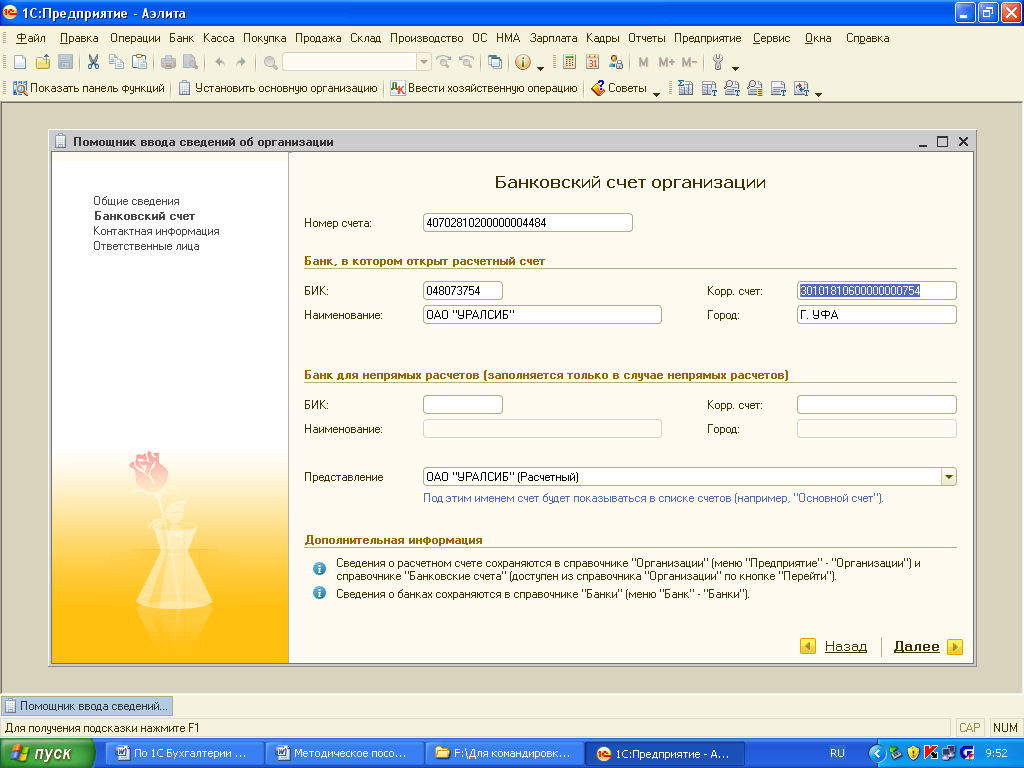This screenshot has height=768, width=1024.
Task: Click the yellow arrow next to Назад
Action: click(x=808, y=647)
